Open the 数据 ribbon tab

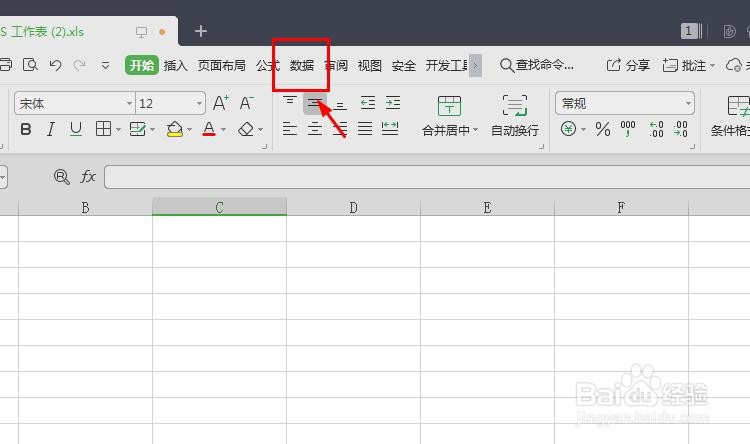(x=302, y=65)
